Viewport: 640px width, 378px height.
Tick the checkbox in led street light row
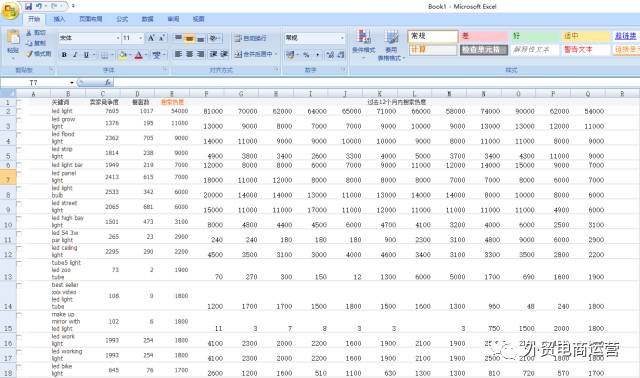19,203
